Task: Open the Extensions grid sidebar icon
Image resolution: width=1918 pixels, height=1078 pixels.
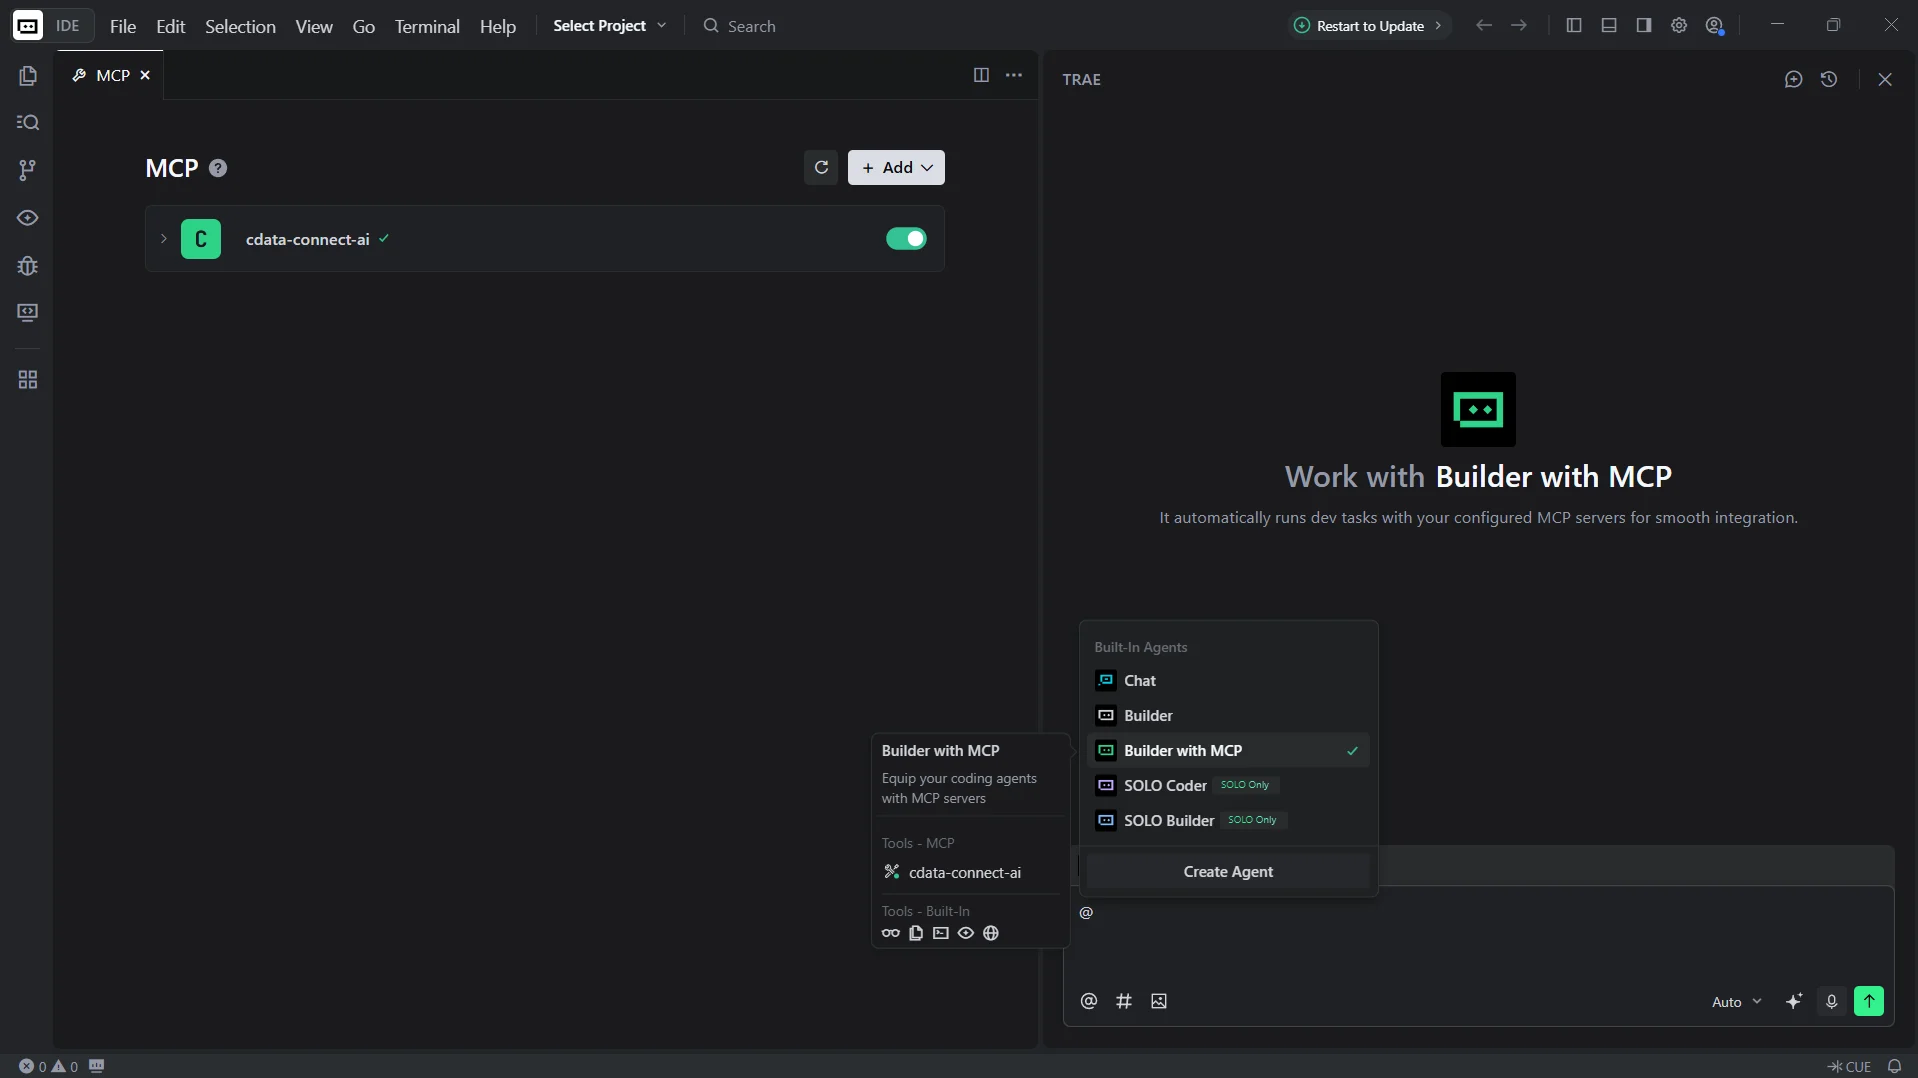Action: (27, 380)
